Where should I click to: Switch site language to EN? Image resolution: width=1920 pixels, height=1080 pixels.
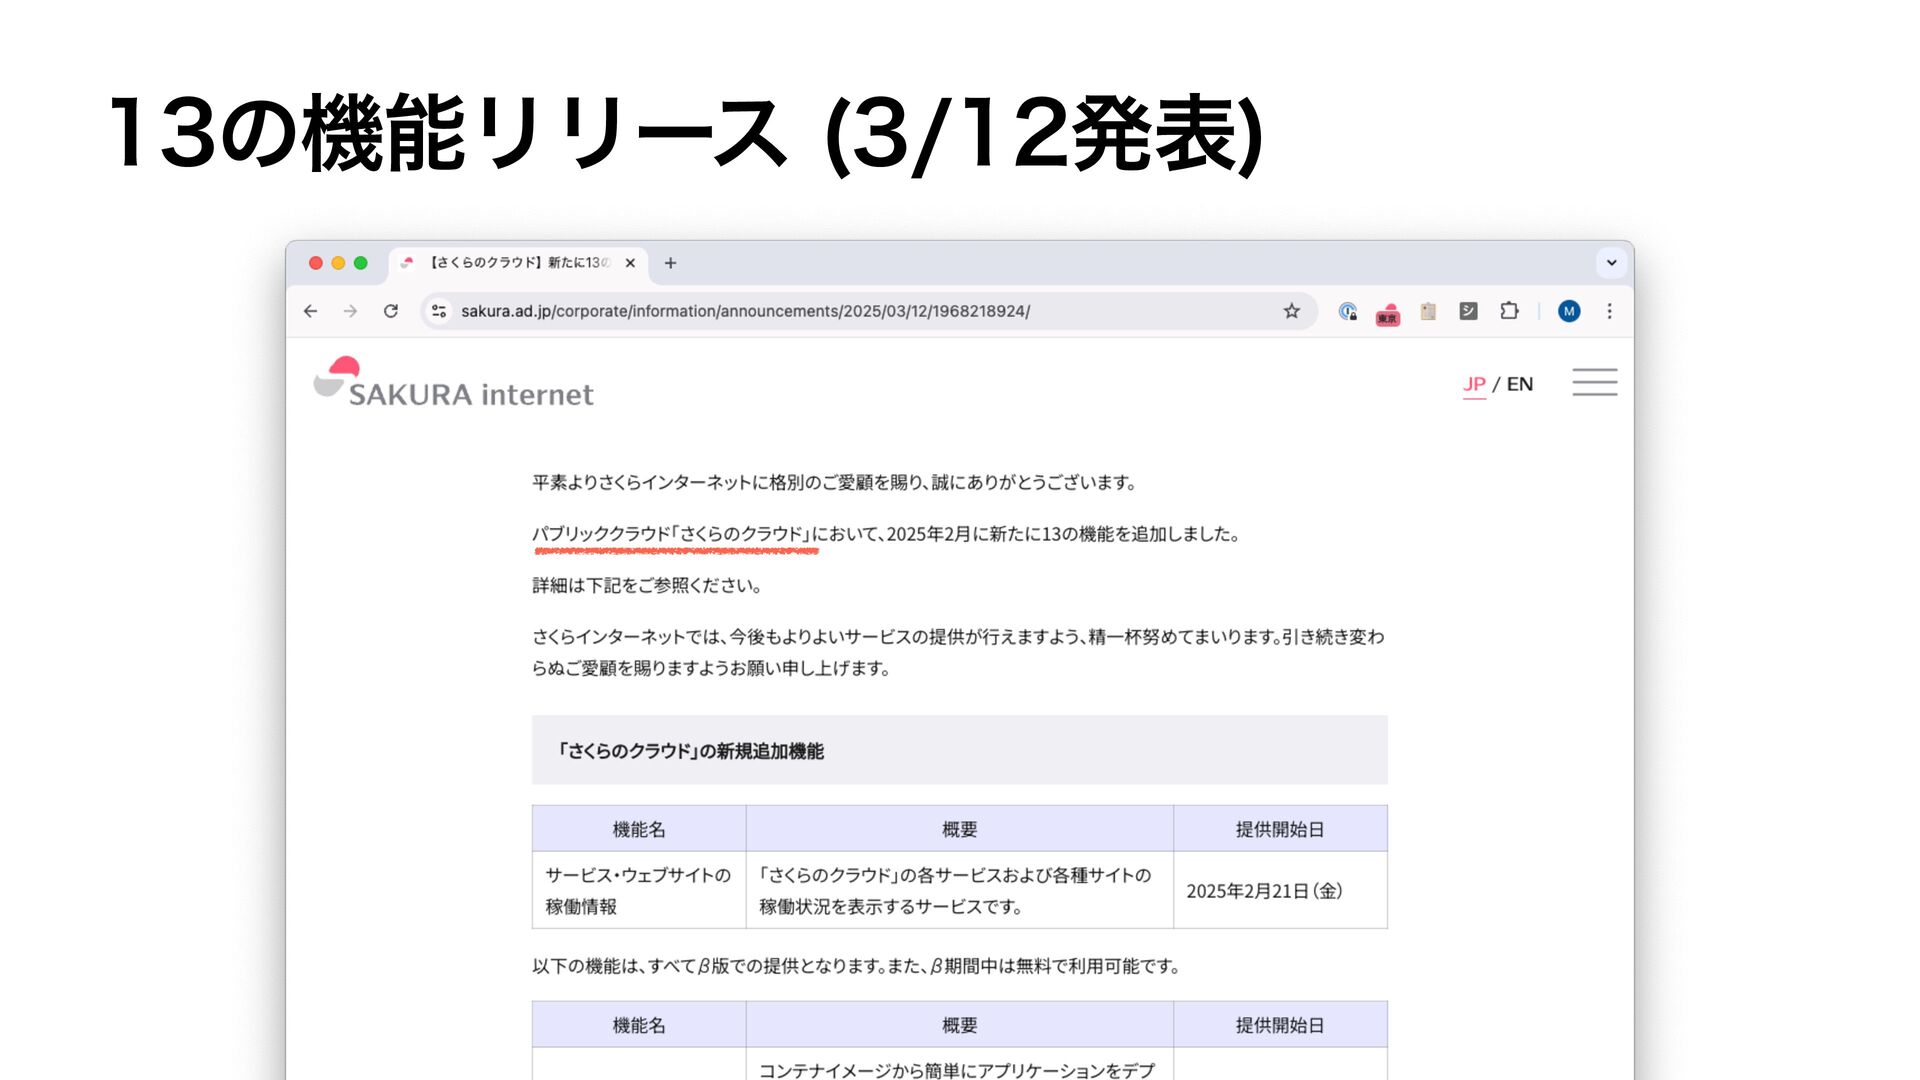tap(1519, 384)
